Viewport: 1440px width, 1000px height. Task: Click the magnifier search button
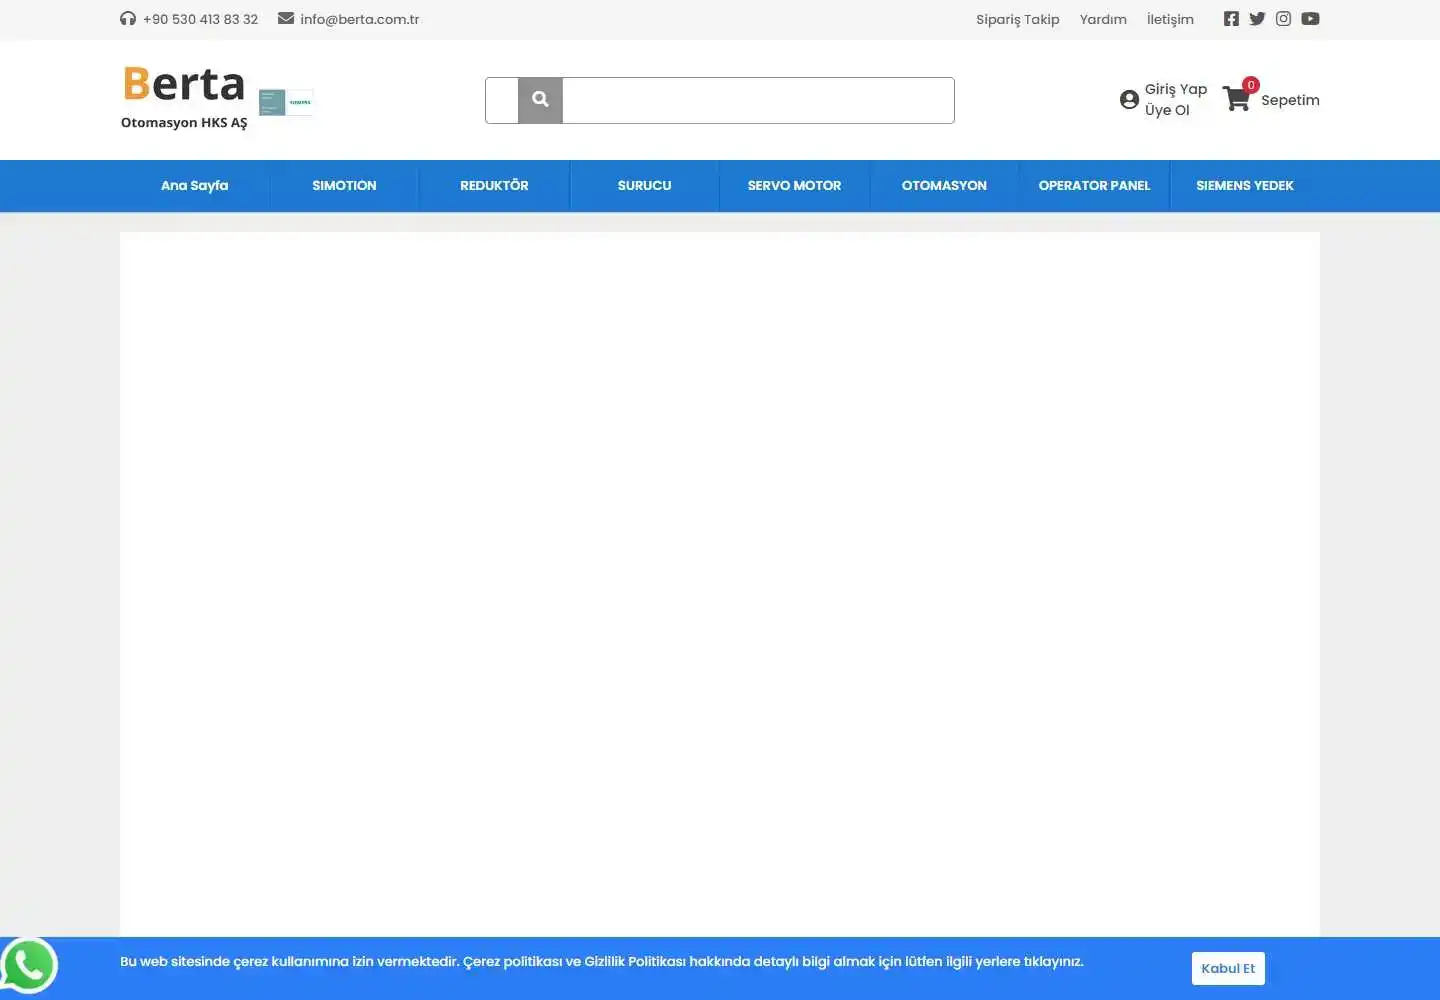click(540, 100)
